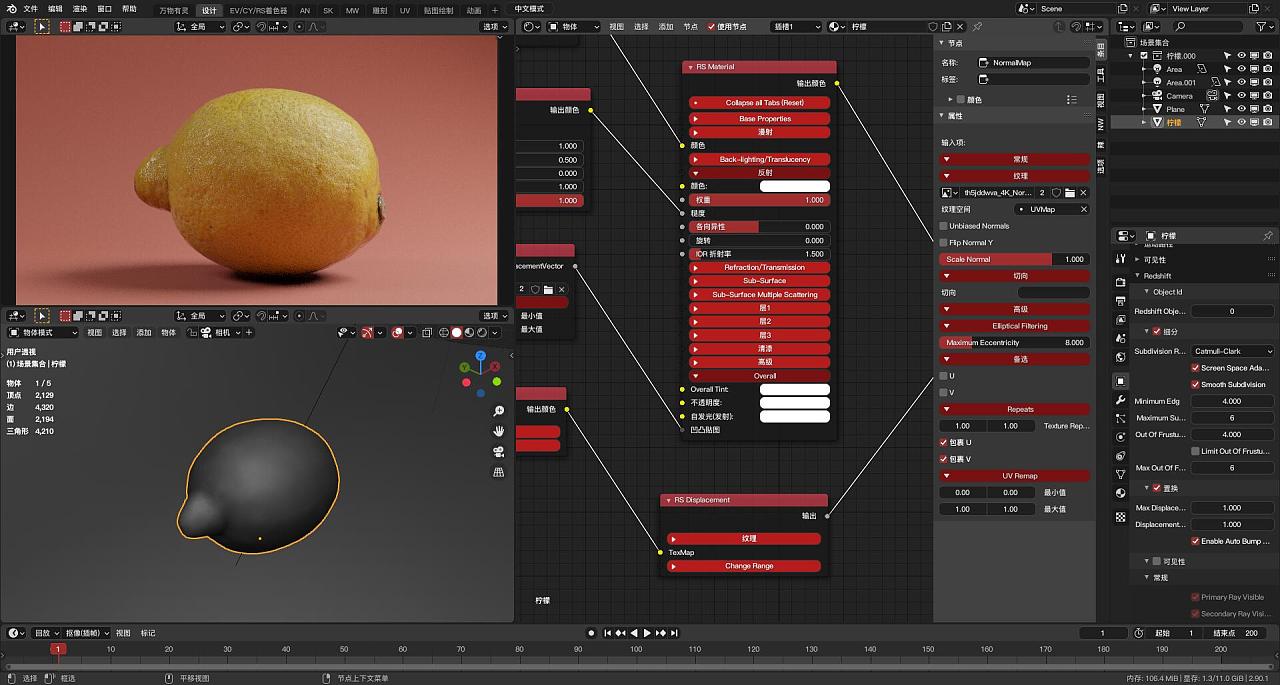Open the 添加 menu in the node editor header
The image size is (1280, 685).
coord(668,28)
